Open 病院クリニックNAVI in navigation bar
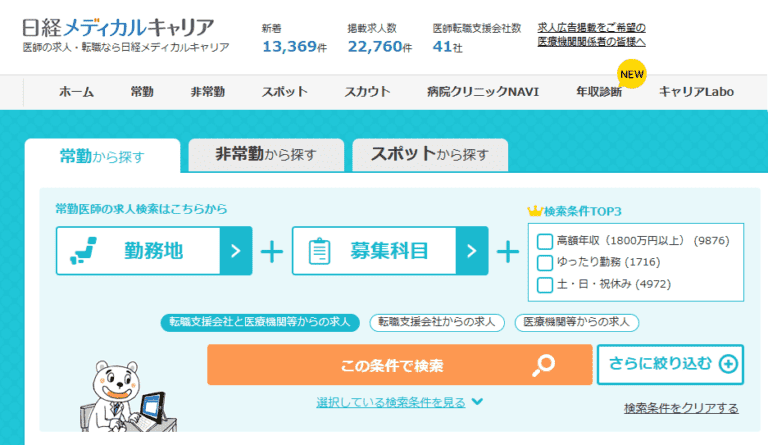Screen dimensions: 768x445 pos(483,92)
